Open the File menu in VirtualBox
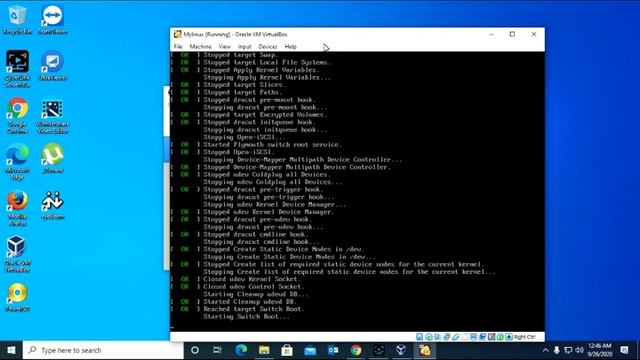 (178, 47)
